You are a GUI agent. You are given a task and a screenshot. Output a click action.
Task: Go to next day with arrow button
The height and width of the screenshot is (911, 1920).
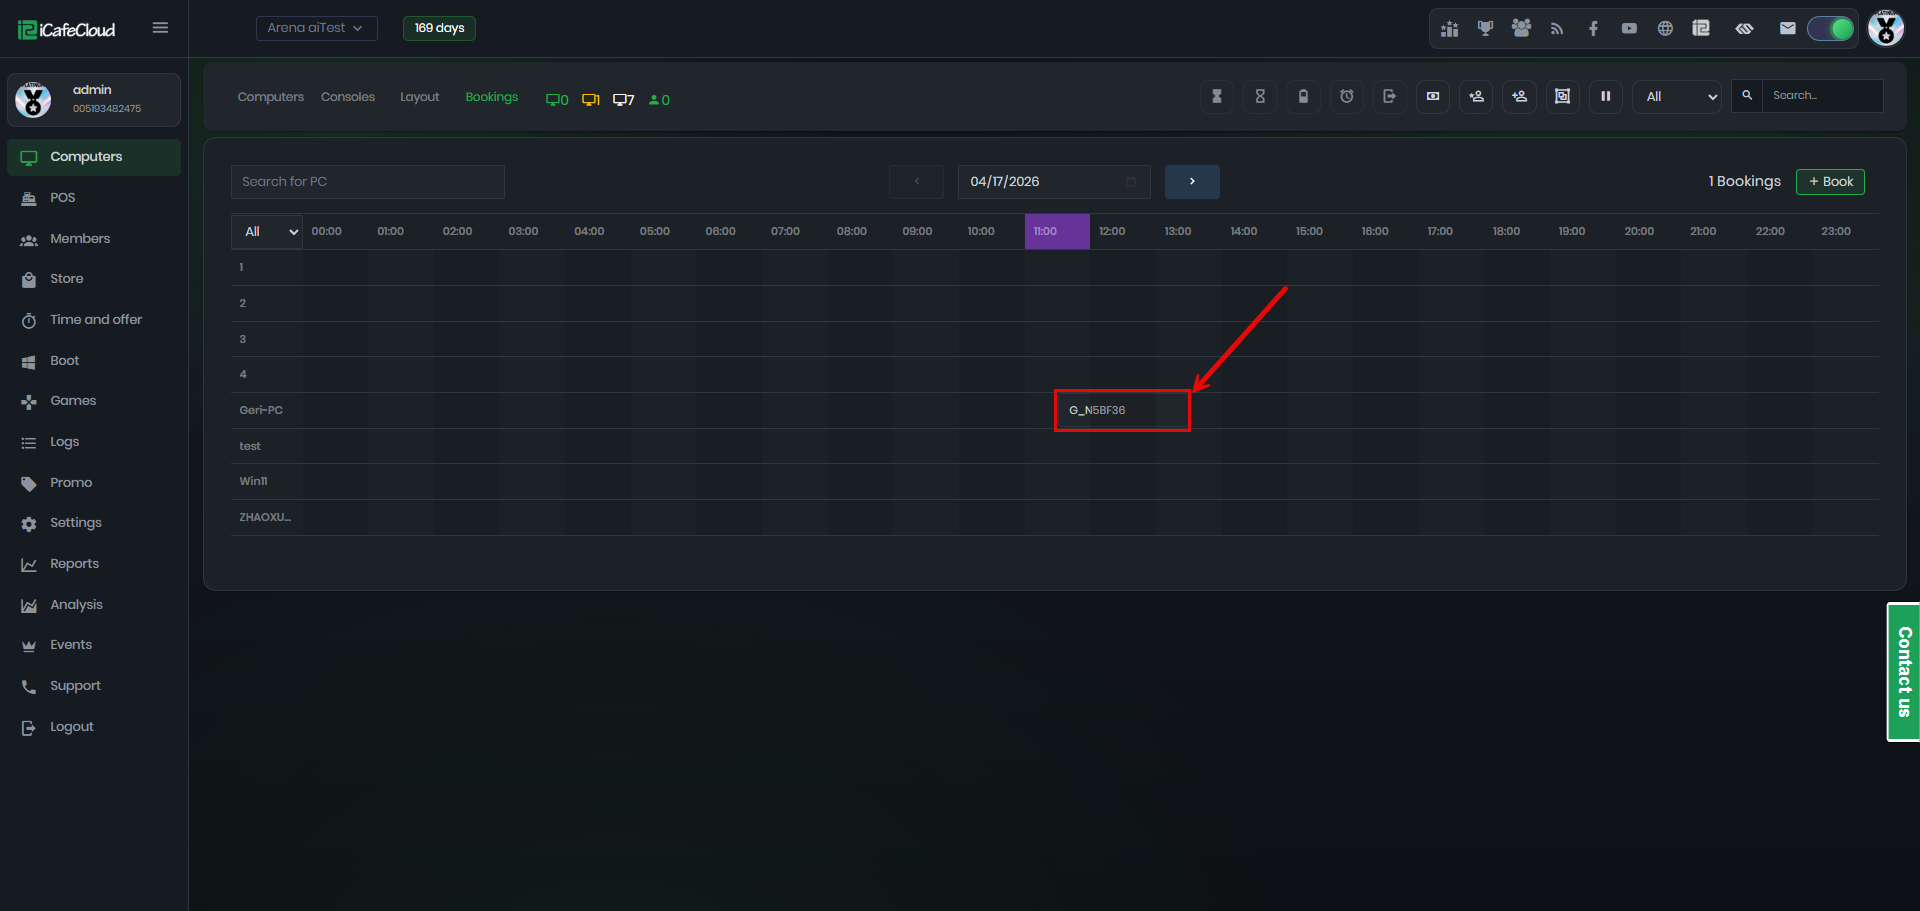tap(1192, 181)
